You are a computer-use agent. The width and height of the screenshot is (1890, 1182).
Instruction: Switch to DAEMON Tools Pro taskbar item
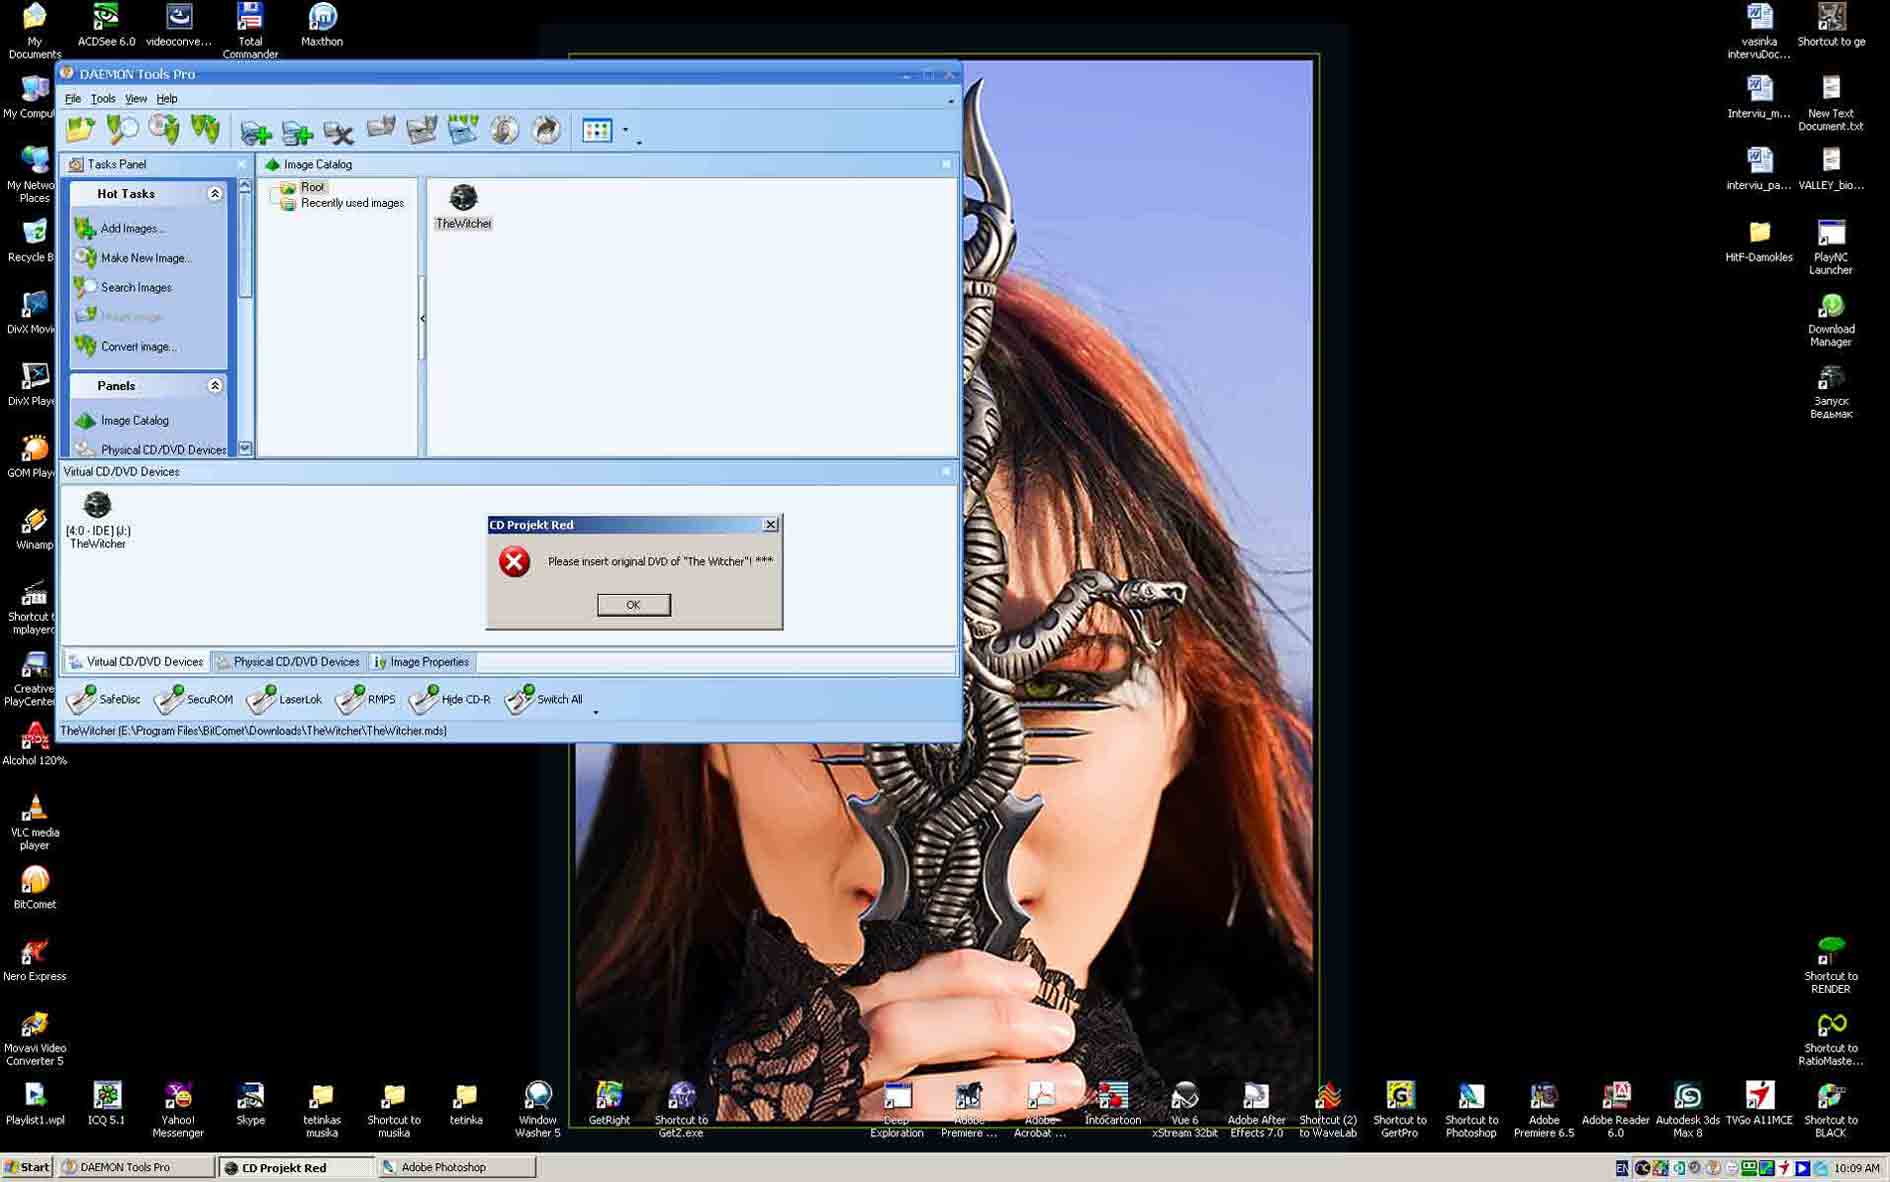tap(136, 1167)
